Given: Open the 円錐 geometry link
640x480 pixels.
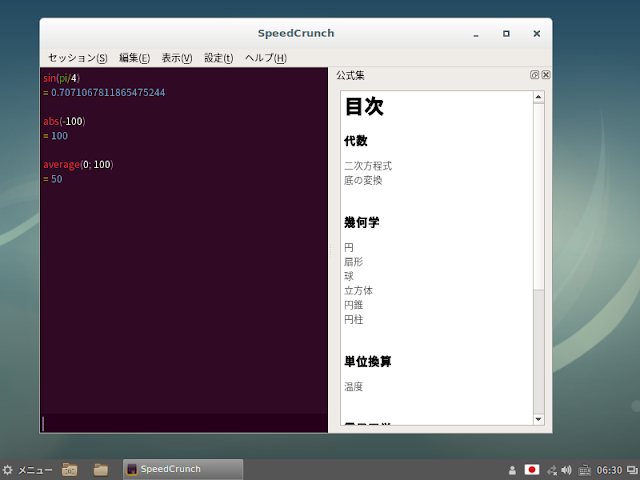Looking at the screenshot, I should (353, 305).
